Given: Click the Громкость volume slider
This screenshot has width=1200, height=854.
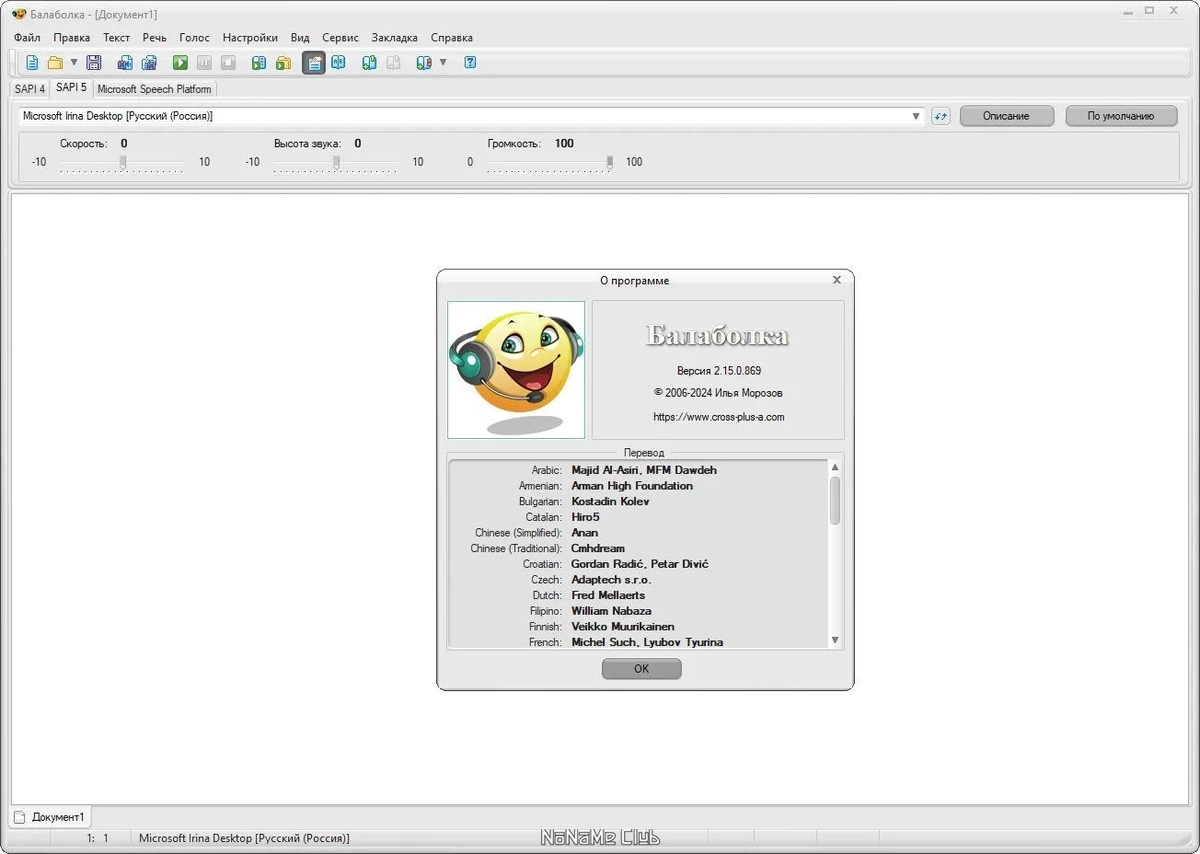Looking at the screenshot, I should click(x=549, y=162).
